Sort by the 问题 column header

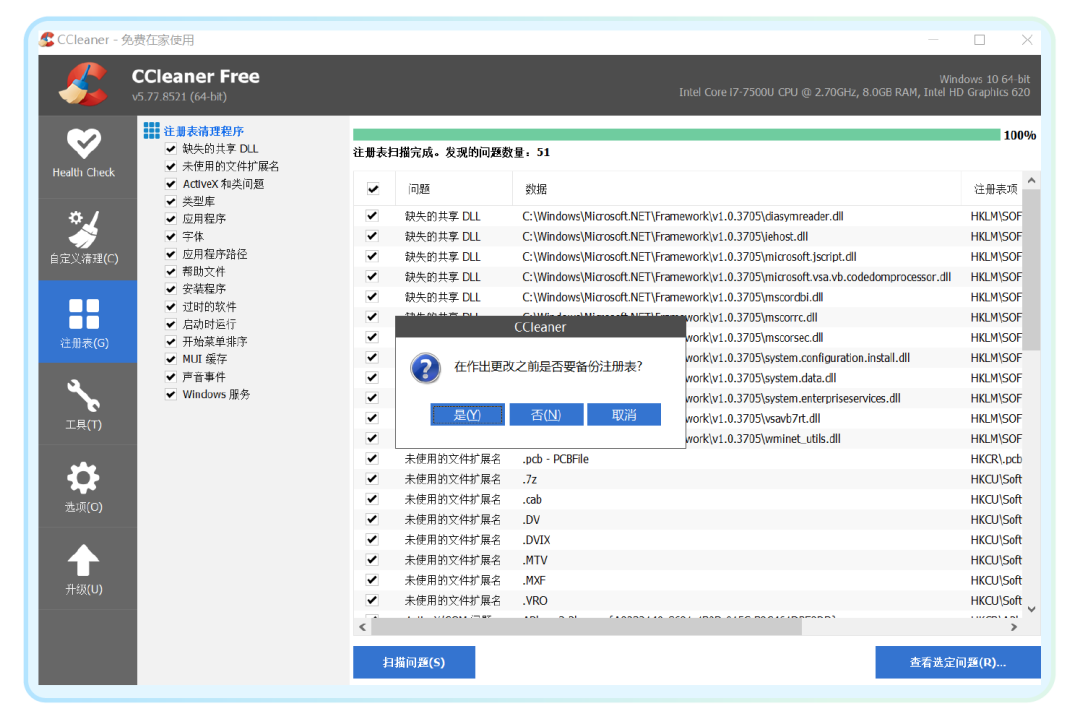pos(454,189)
